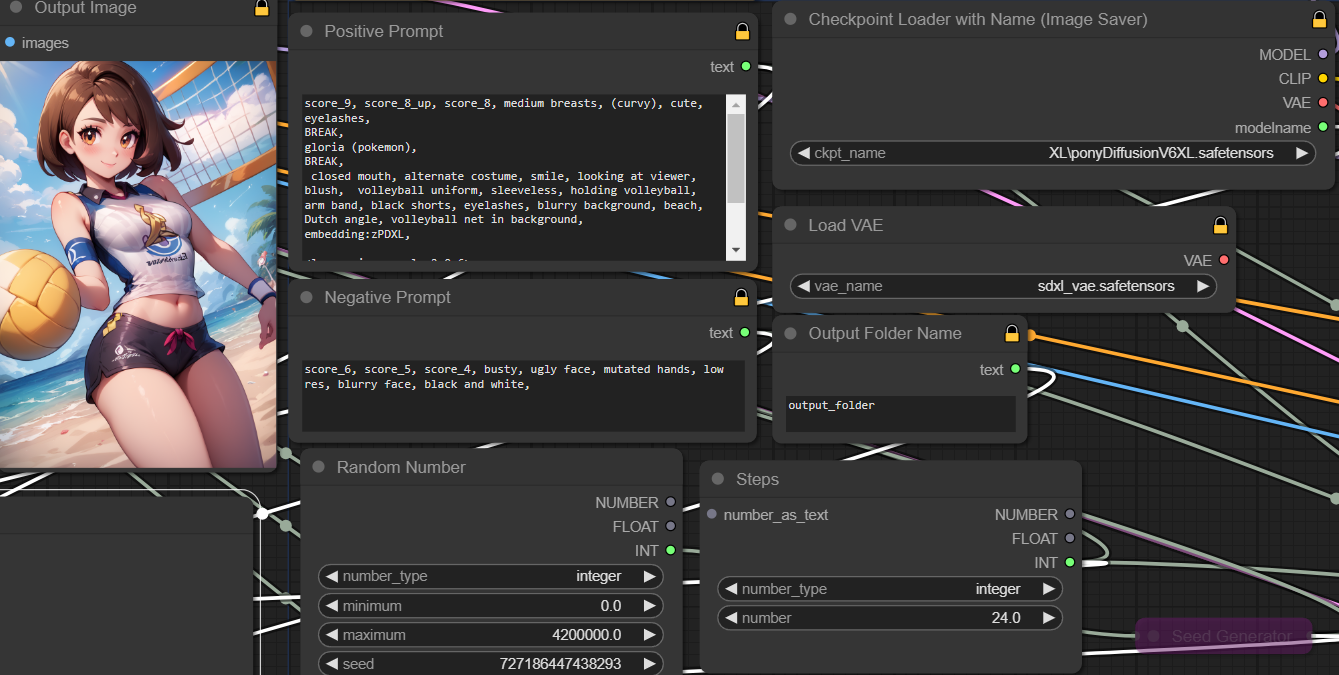Open number_type dropdown in Random Number node

[x=490, y=576]
